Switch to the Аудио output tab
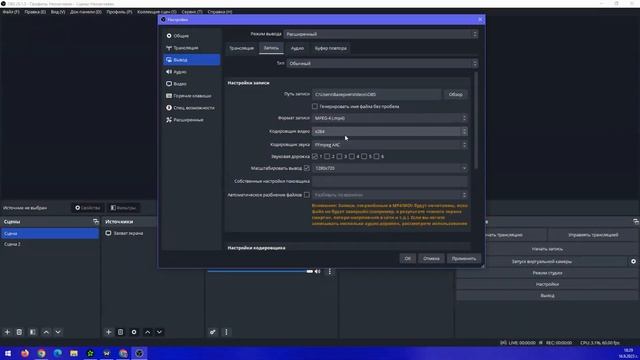This screenshot has height=360, width=640. 297,48
